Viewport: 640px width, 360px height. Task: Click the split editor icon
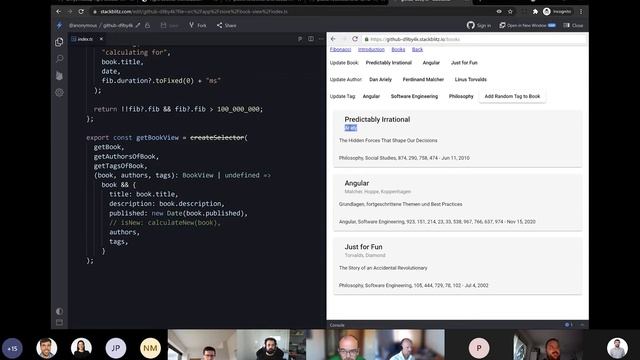pyautogui.click(x=311, y=39)
